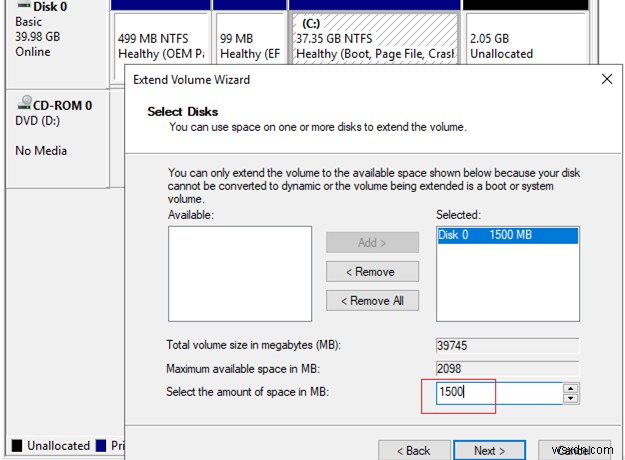
Task: Click the blue Primary partition legend swatch
Action: (101, 445)
